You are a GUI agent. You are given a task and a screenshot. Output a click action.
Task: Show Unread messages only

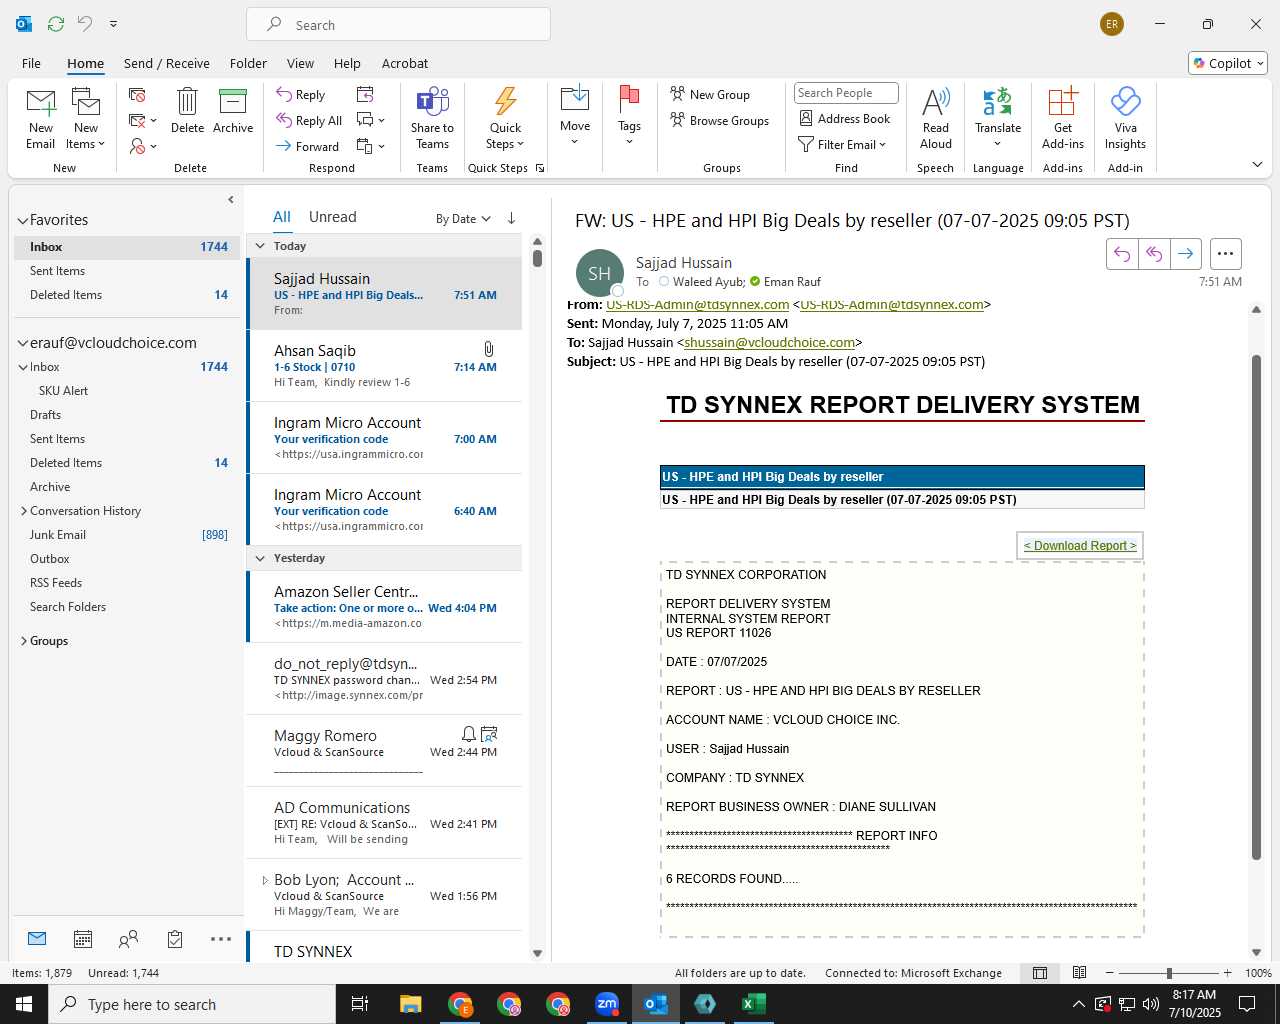coord(332,217)
